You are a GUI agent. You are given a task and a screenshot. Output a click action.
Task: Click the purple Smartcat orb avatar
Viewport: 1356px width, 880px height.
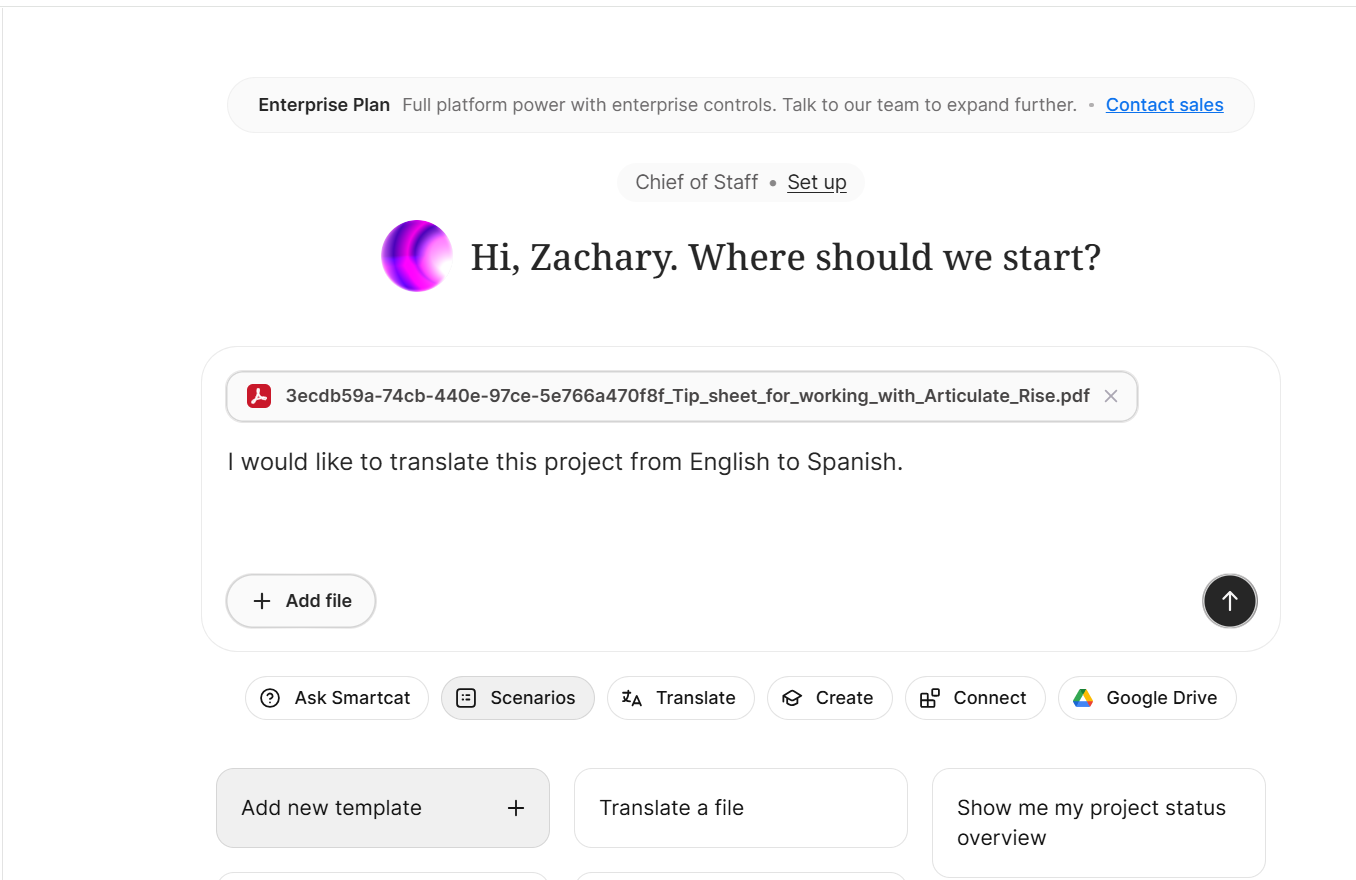(417, 256)
